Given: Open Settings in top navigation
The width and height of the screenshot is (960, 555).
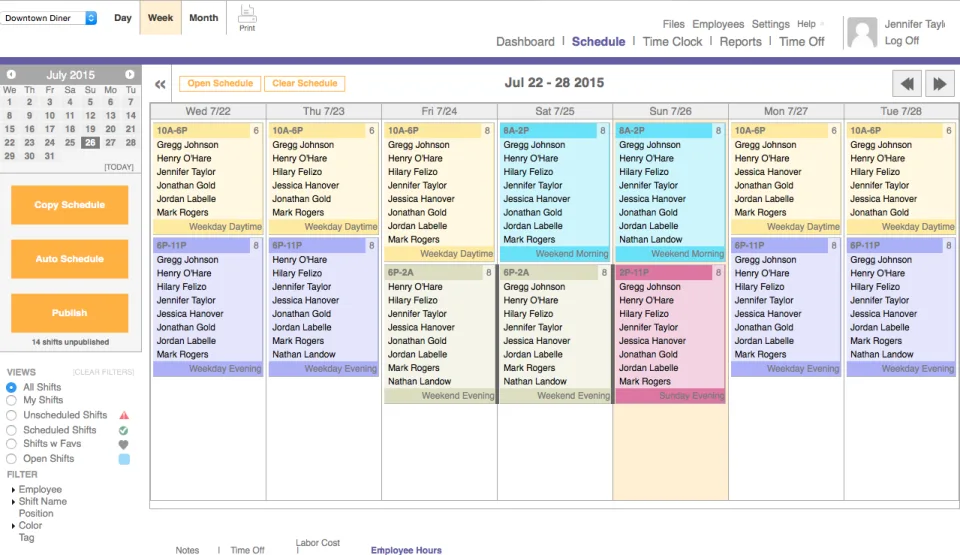Looking at the screenshot, I should pos(770,24).
